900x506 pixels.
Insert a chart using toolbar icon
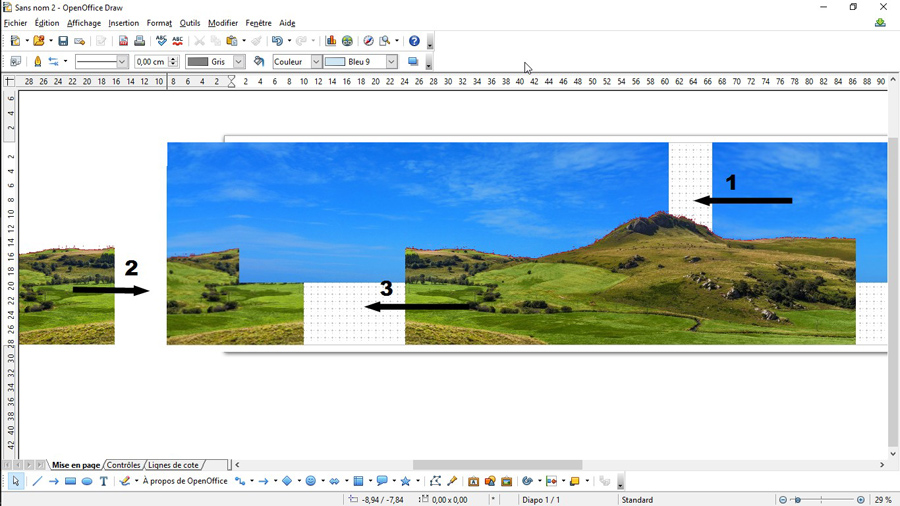tap(330, 41)
